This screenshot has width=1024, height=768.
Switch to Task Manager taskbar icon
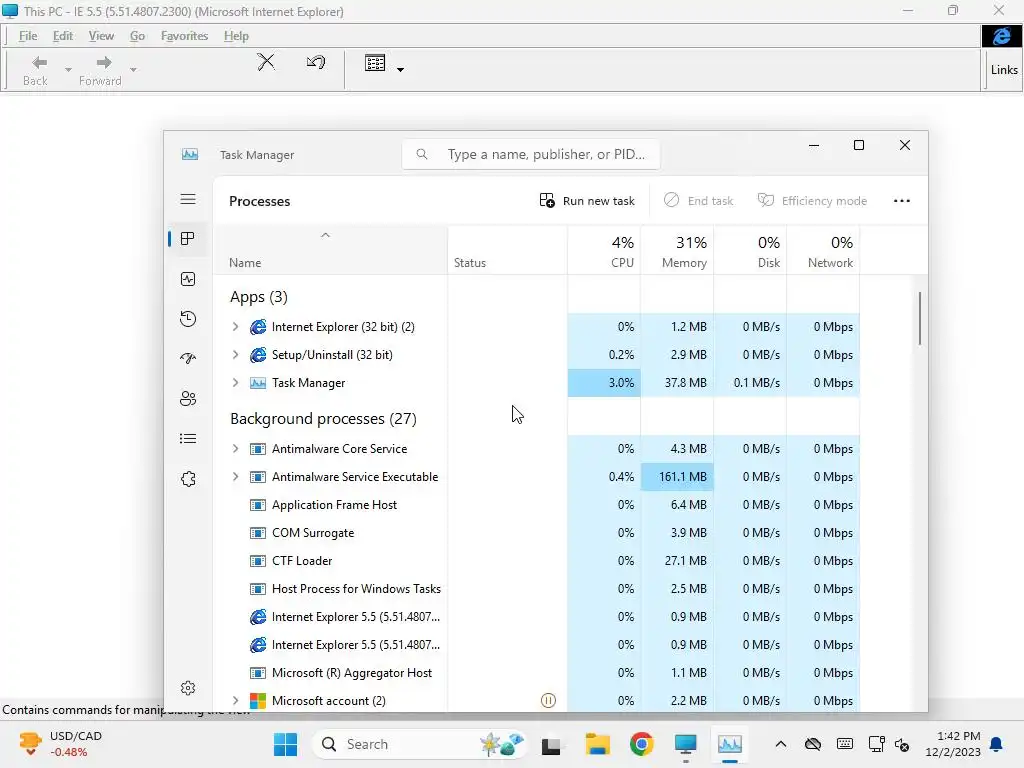click(x=729, y=744)
